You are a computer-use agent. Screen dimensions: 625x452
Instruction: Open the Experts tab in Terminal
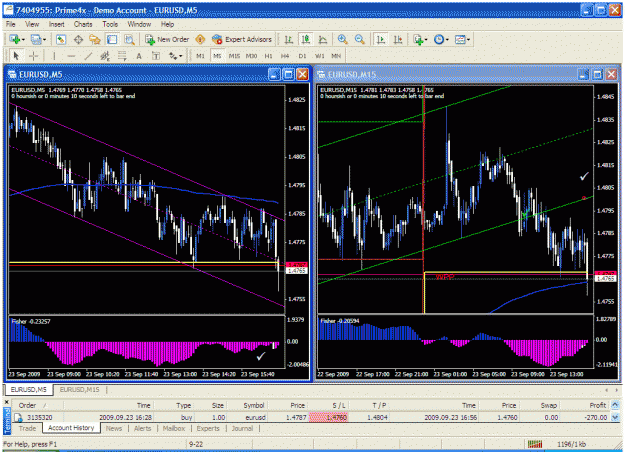tap(208, 428)
